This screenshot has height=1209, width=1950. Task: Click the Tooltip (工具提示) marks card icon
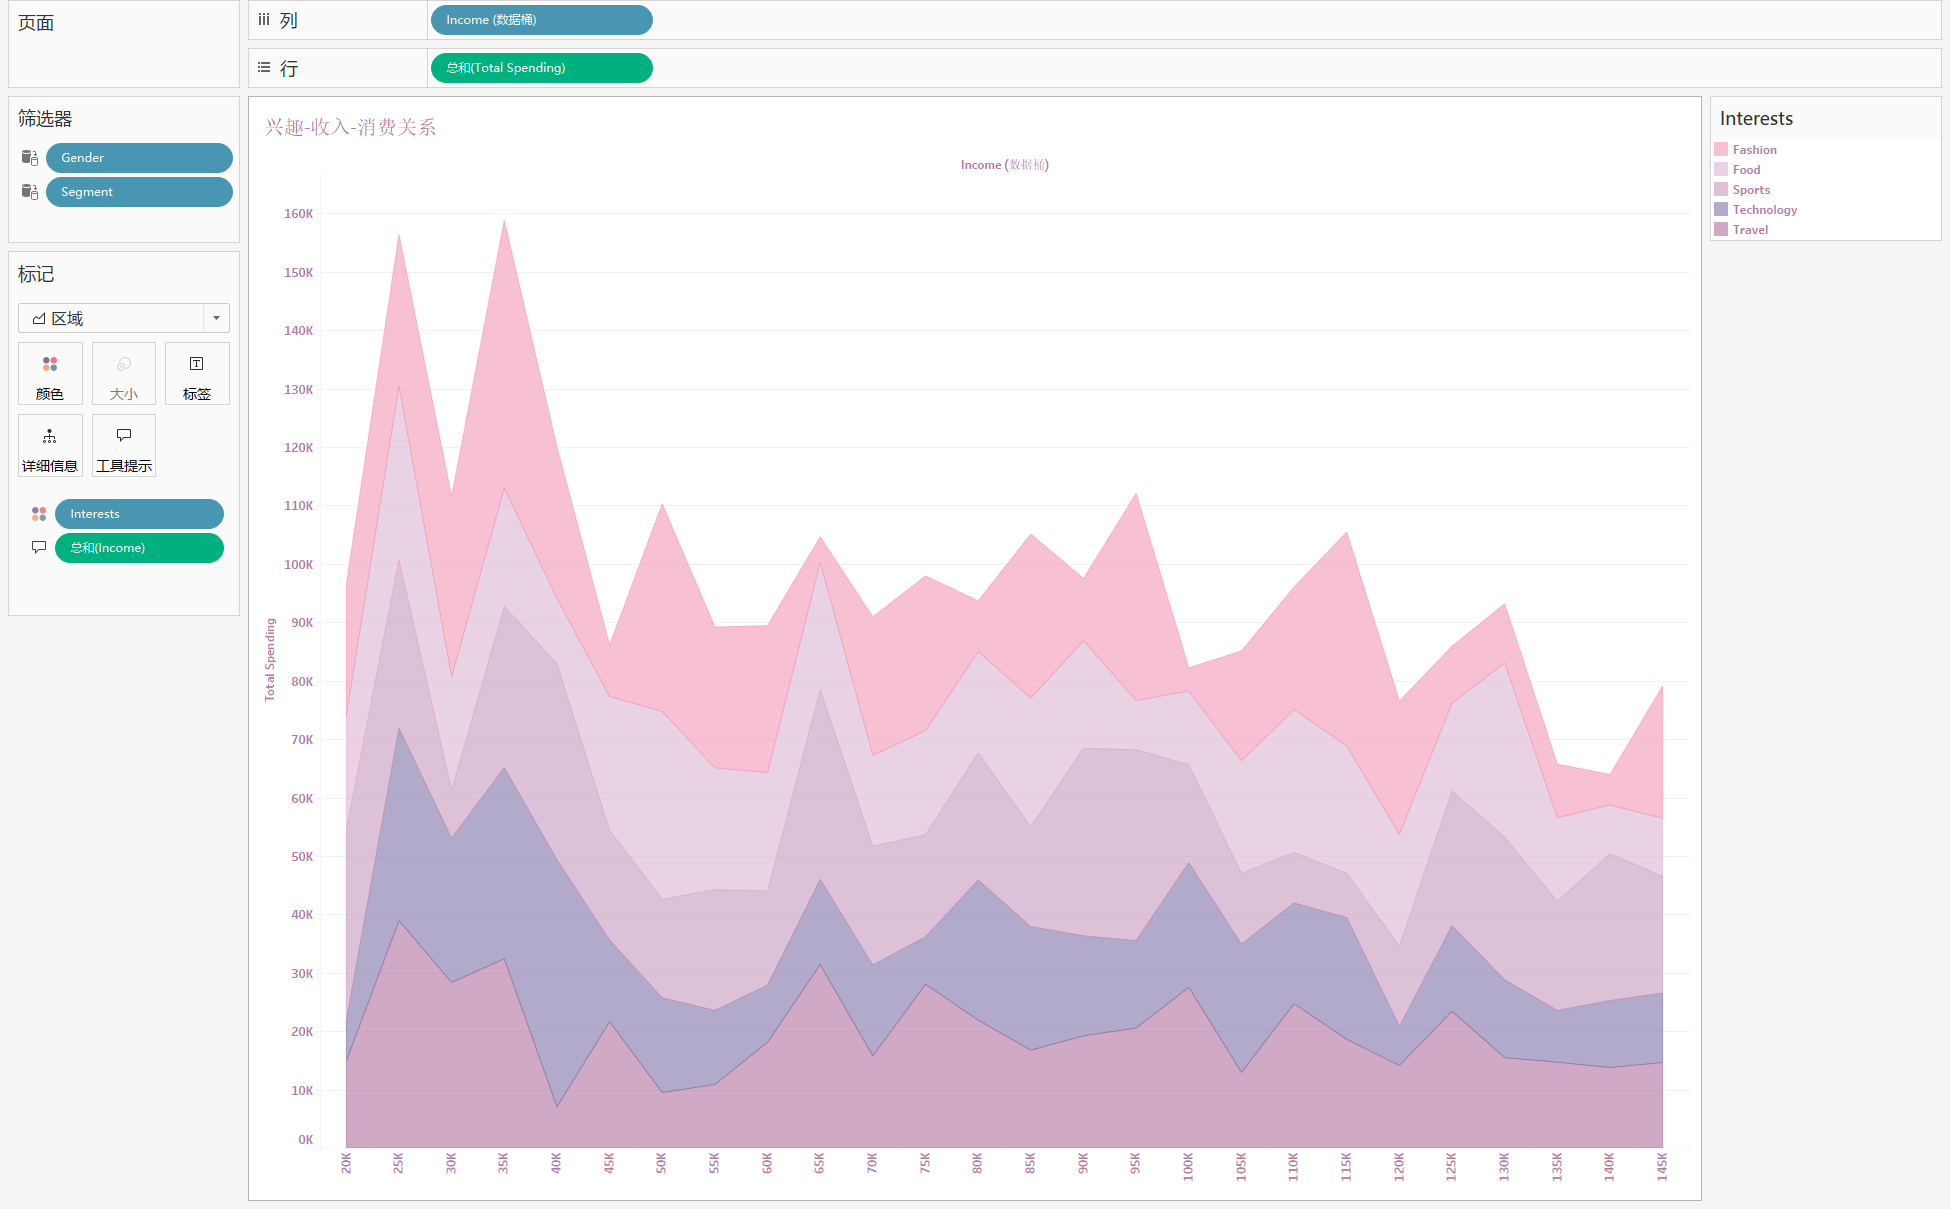[124, 445]
